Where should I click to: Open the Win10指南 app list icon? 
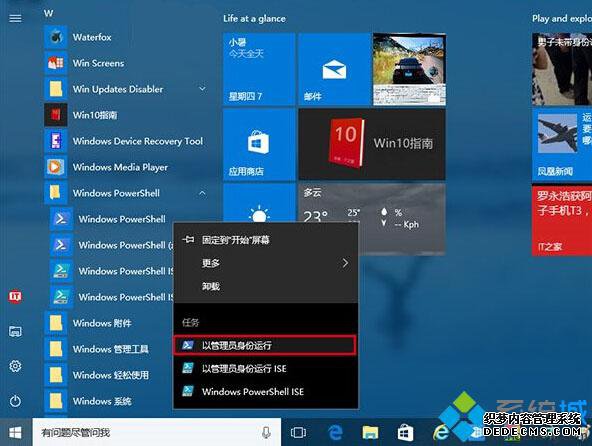click(56, 115)
